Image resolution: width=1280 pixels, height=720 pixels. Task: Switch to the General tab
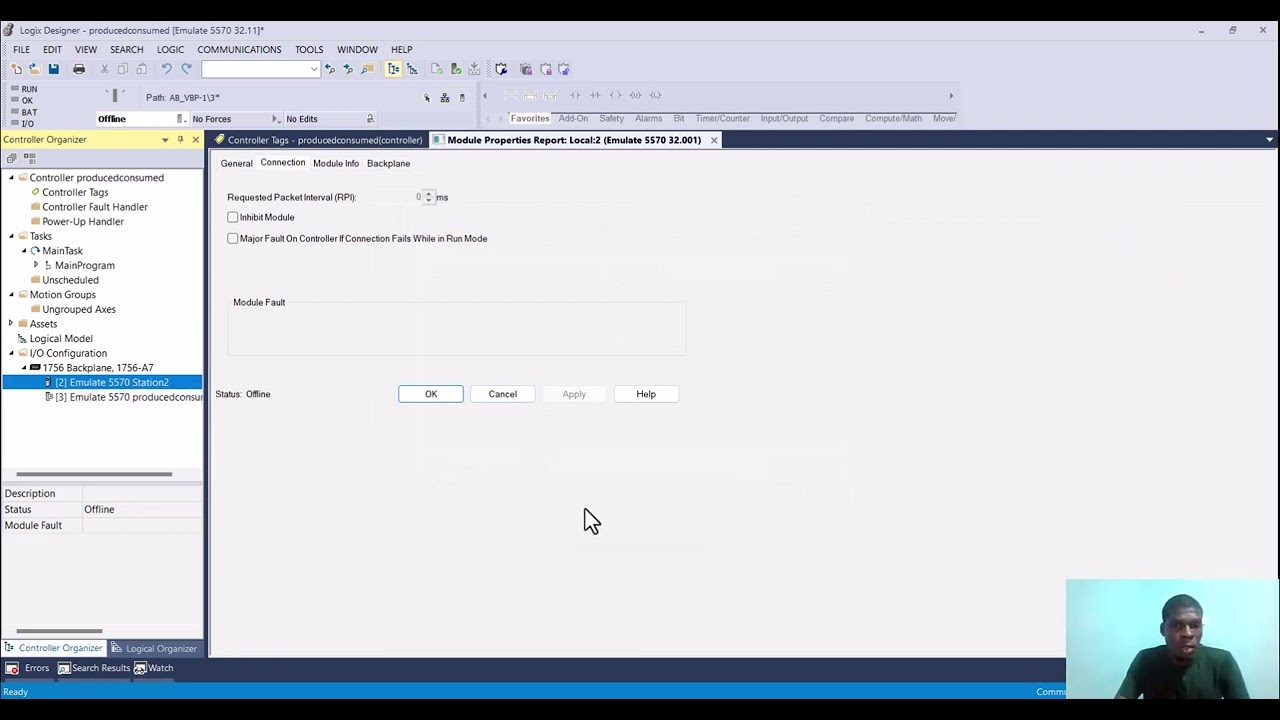(x=237, y=163)
